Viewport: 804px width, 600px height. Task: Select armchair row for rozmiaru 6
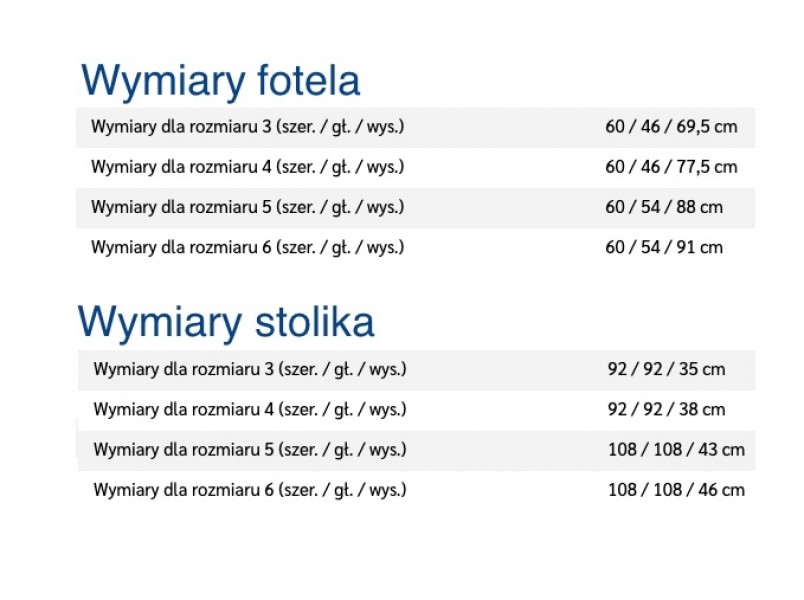point(415,247)
